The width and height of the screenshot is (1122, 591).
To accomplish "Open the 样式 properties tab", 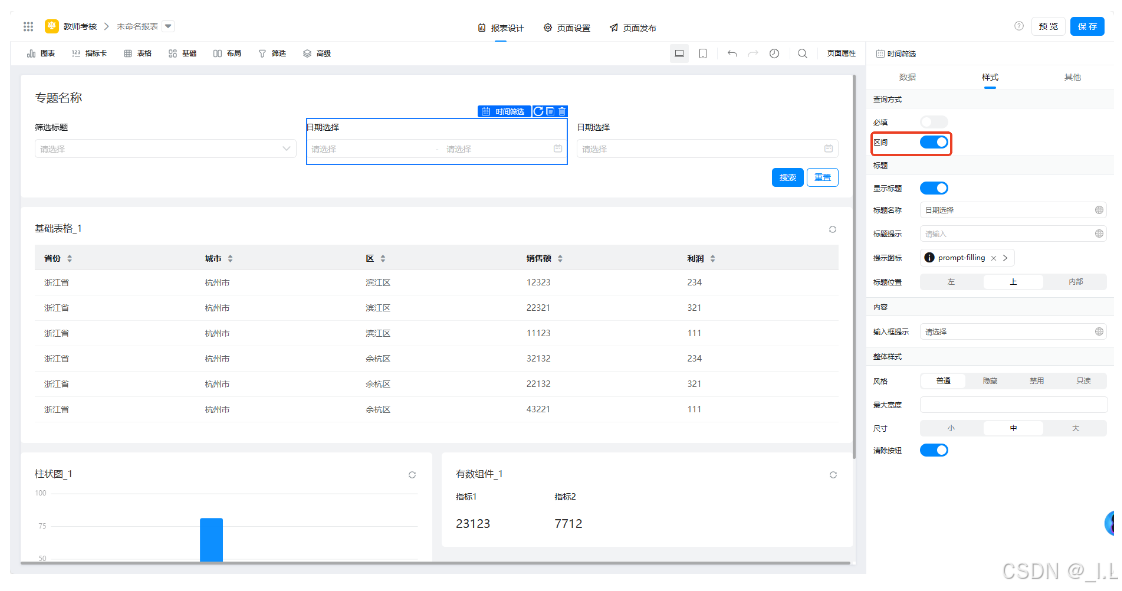I will click(x=990, y=77).
